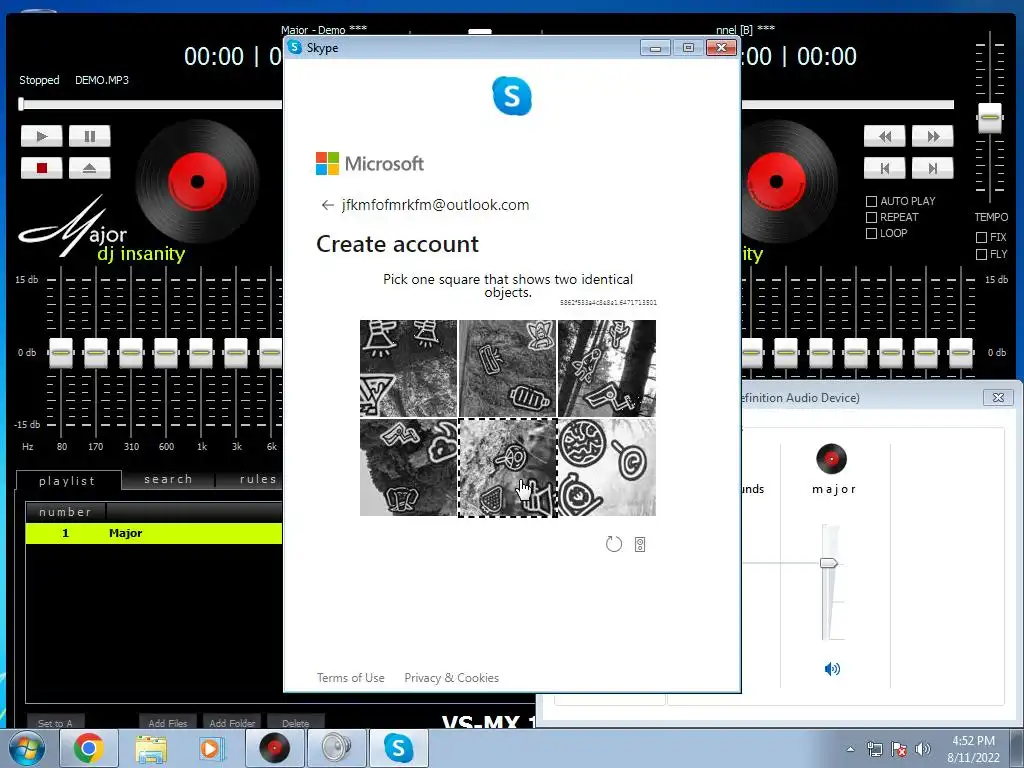Viewport: 1024px width, 768px height.
Task: Enable the REPEAT checkbox
Action: pyautogui.click(x=871, y=217)
